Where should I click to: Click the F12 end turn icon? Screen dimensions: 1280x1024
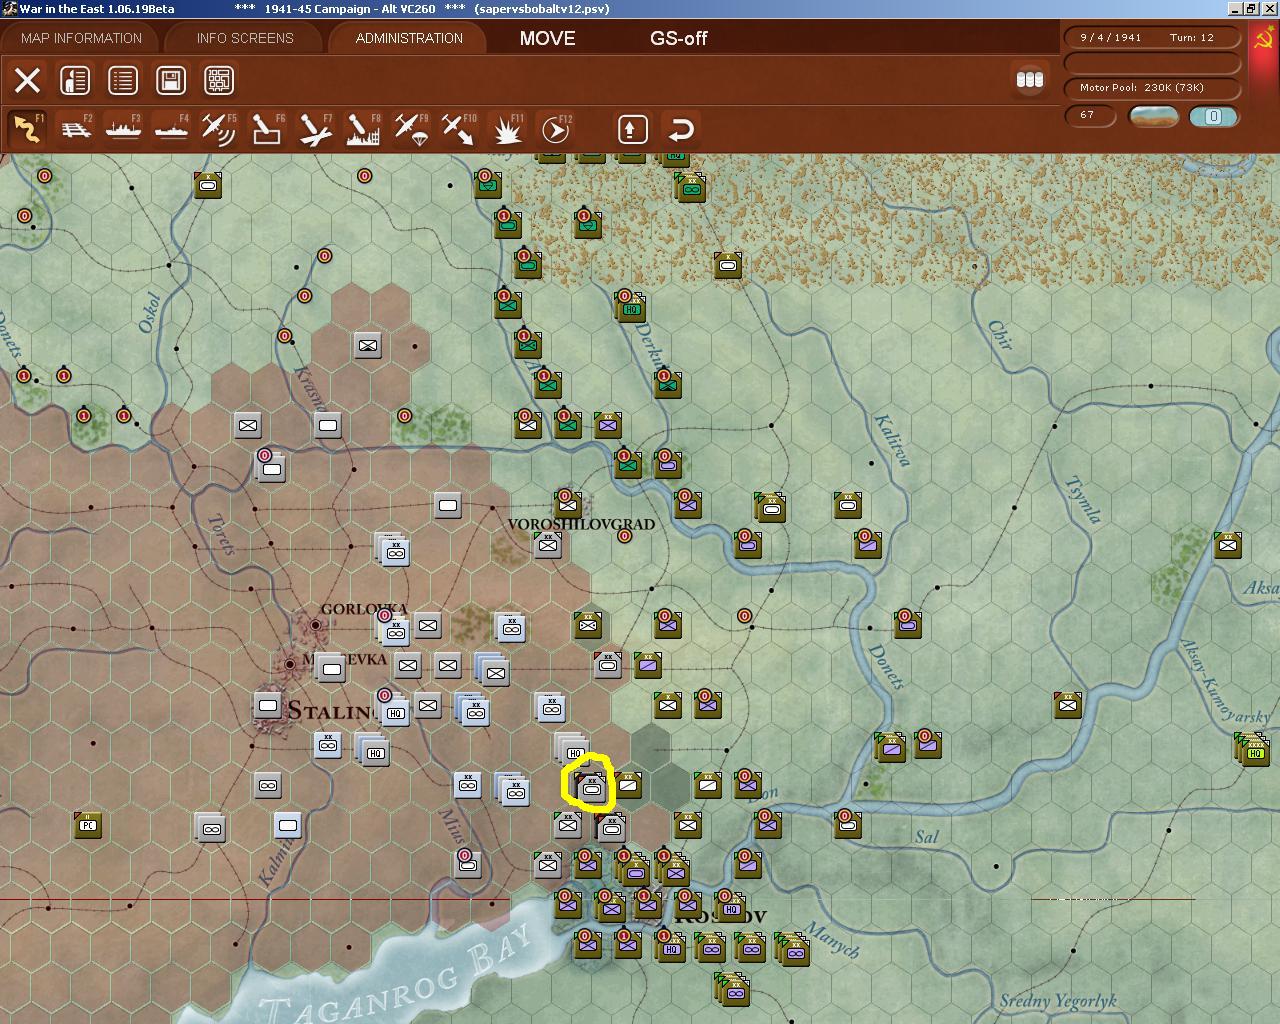coord(555,129)
